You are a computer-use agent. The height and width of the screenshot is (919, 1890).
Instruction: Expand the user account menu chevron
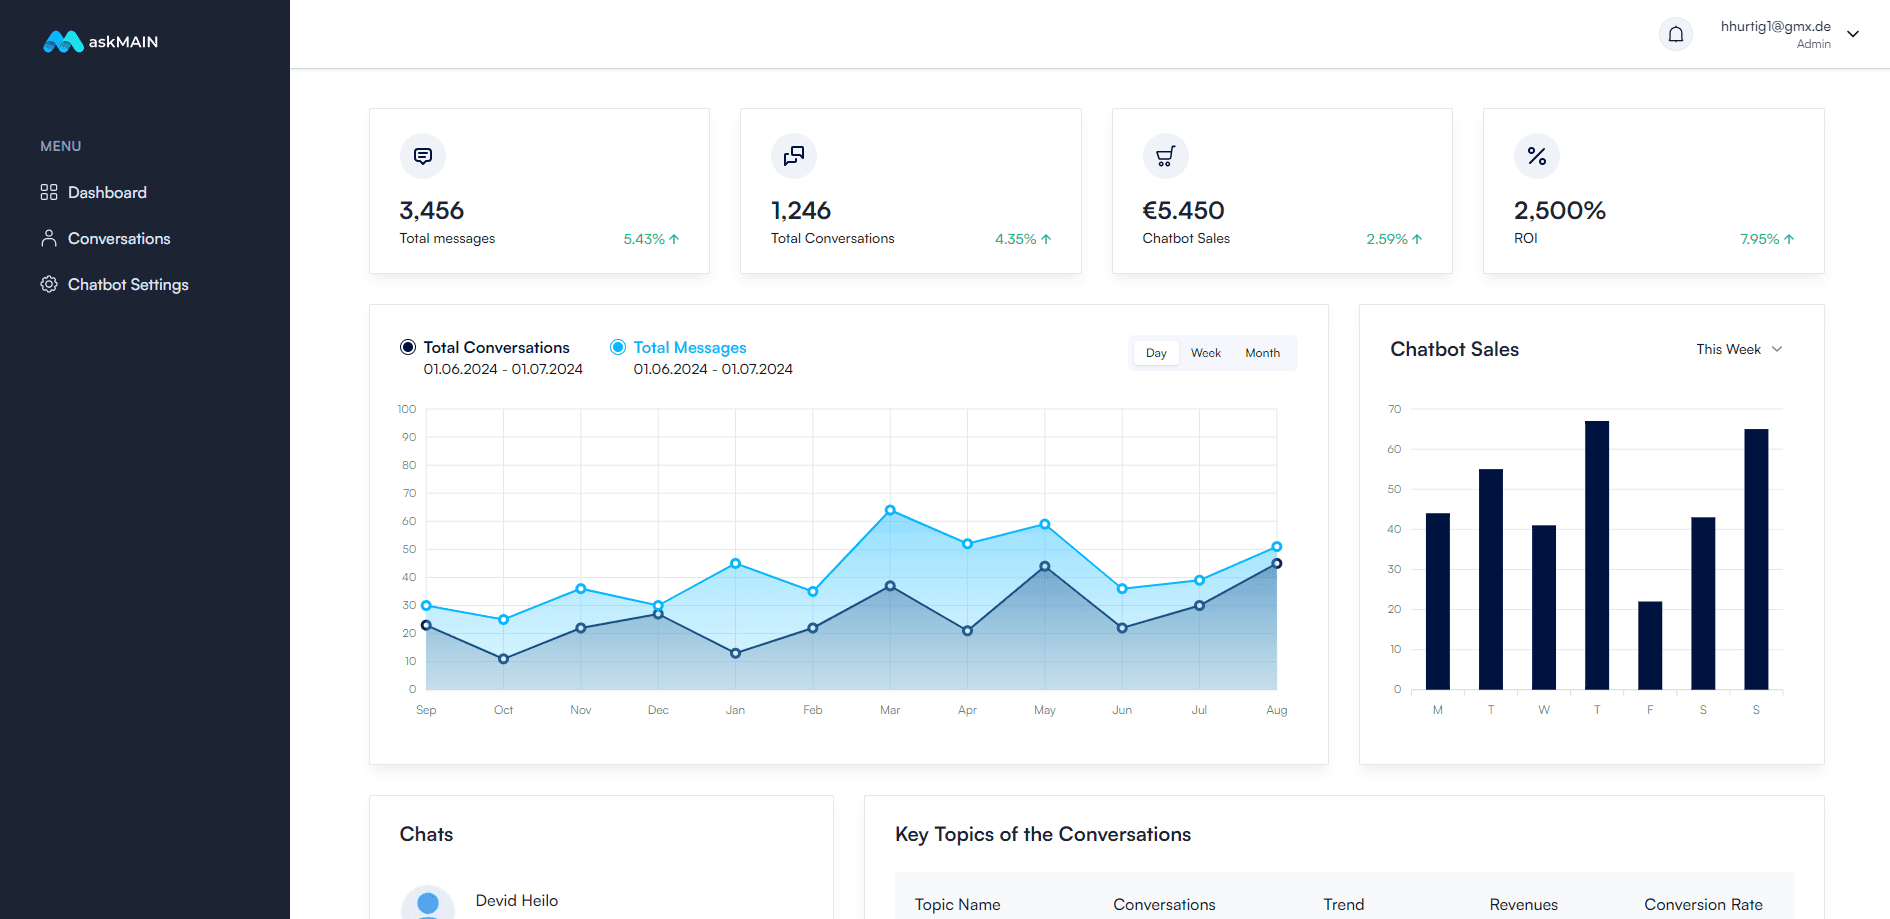click(x=1853, y=34)
